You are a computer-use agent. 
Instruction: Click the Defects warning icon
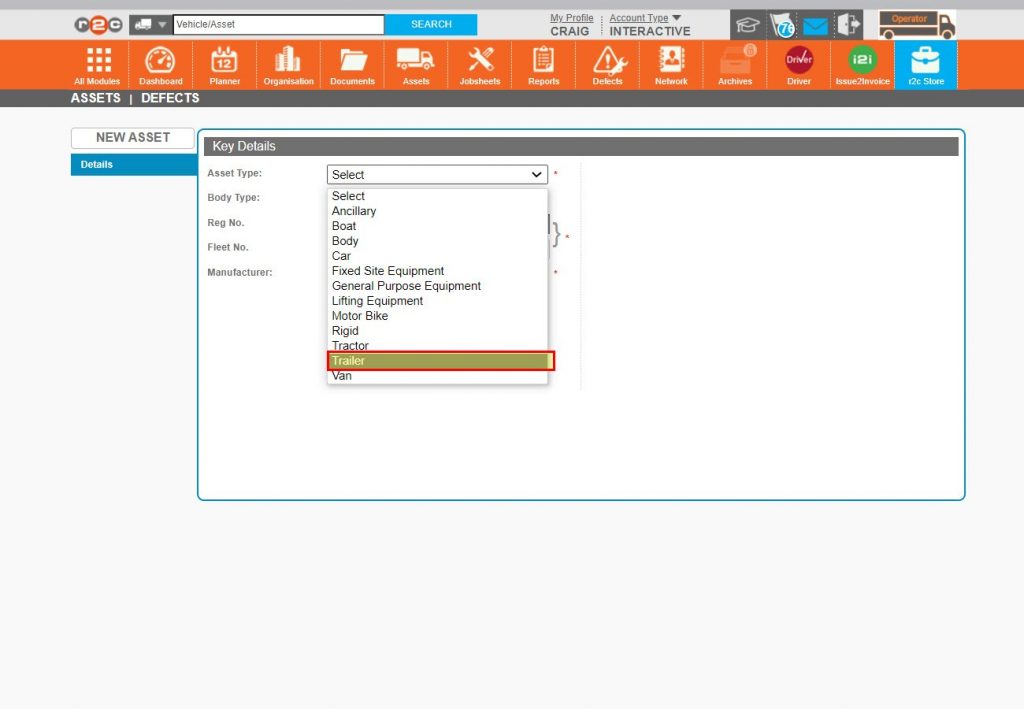(607, 63)
